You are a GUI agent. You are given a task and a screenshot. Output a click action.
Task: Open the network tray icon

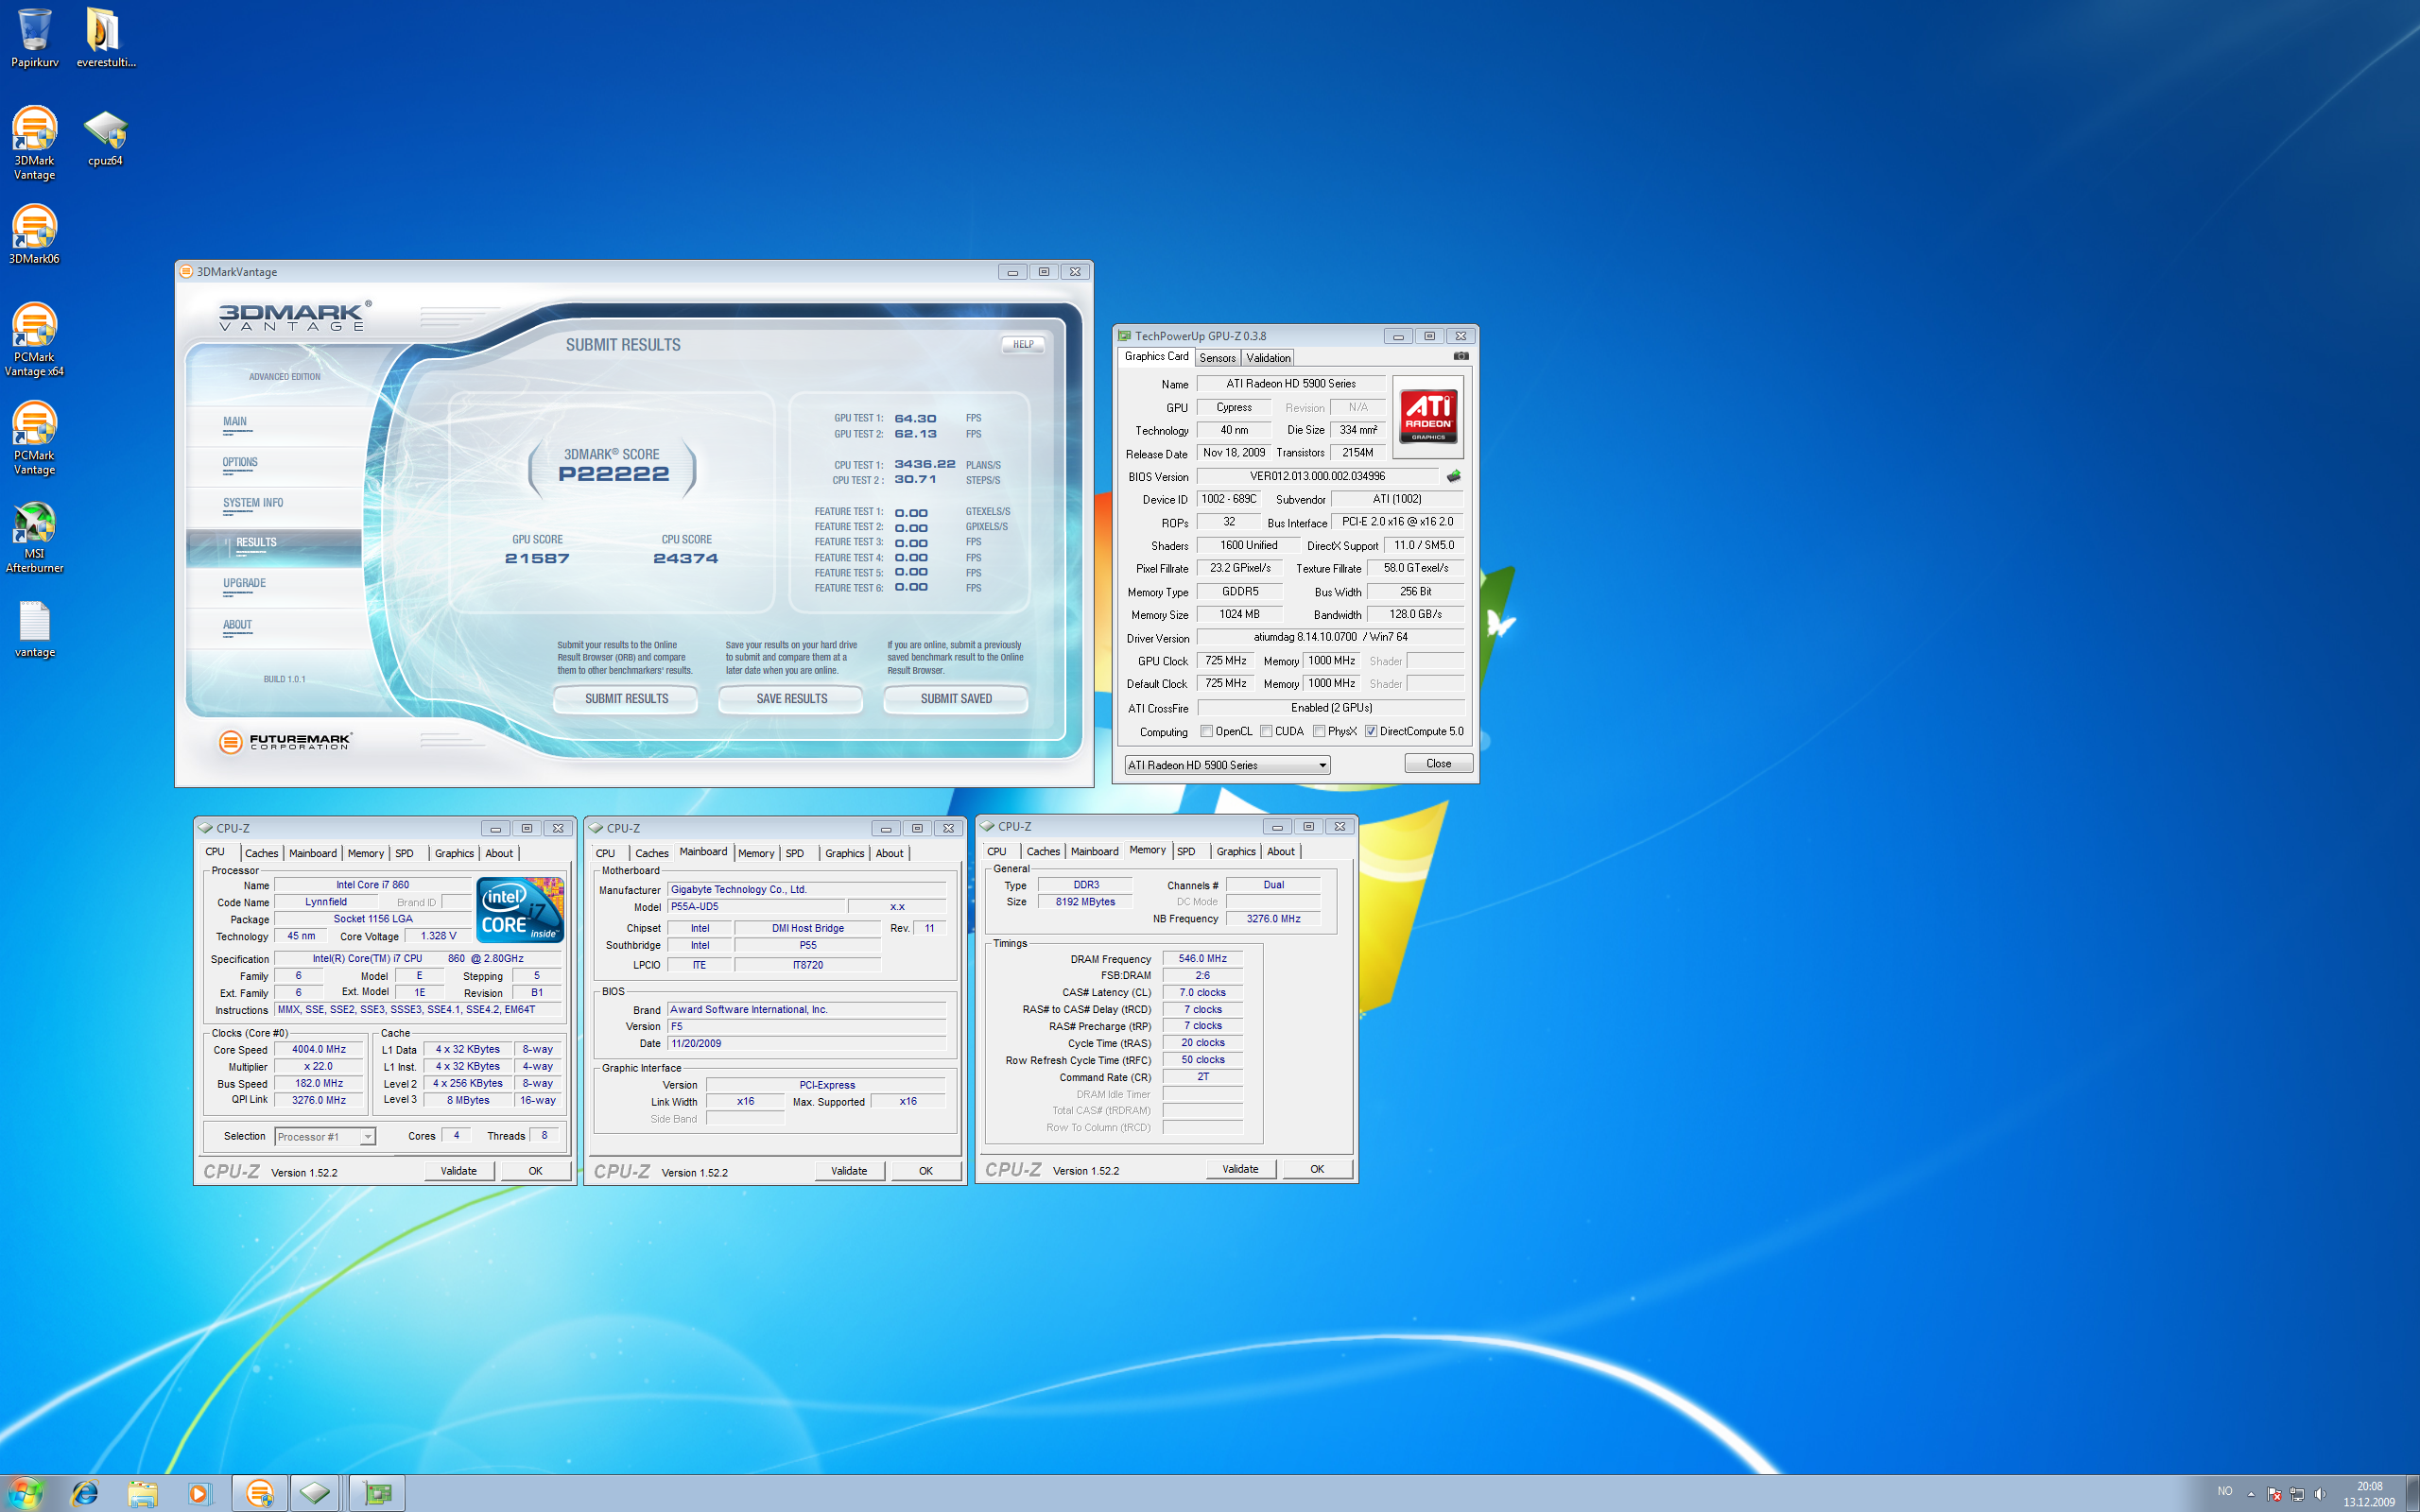(x=2297, y=1494)
